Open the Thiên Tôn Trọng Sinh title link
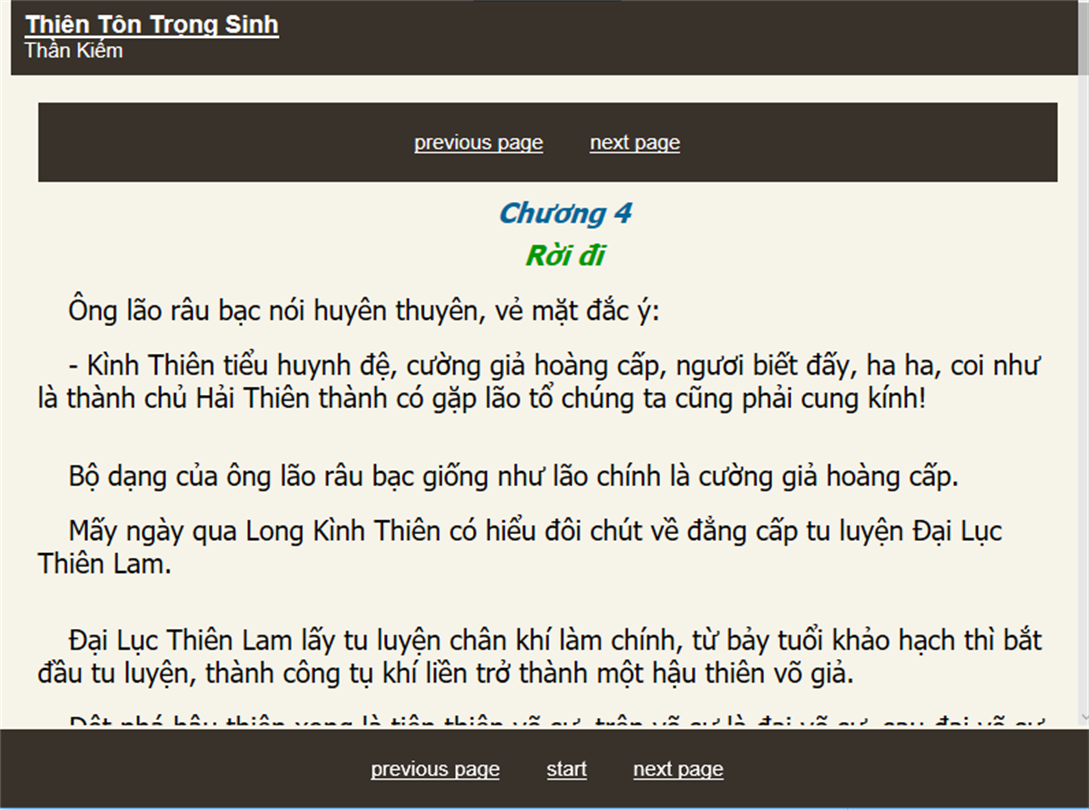The width and height of the screenshot is (1089, 810). coord(151,24)
